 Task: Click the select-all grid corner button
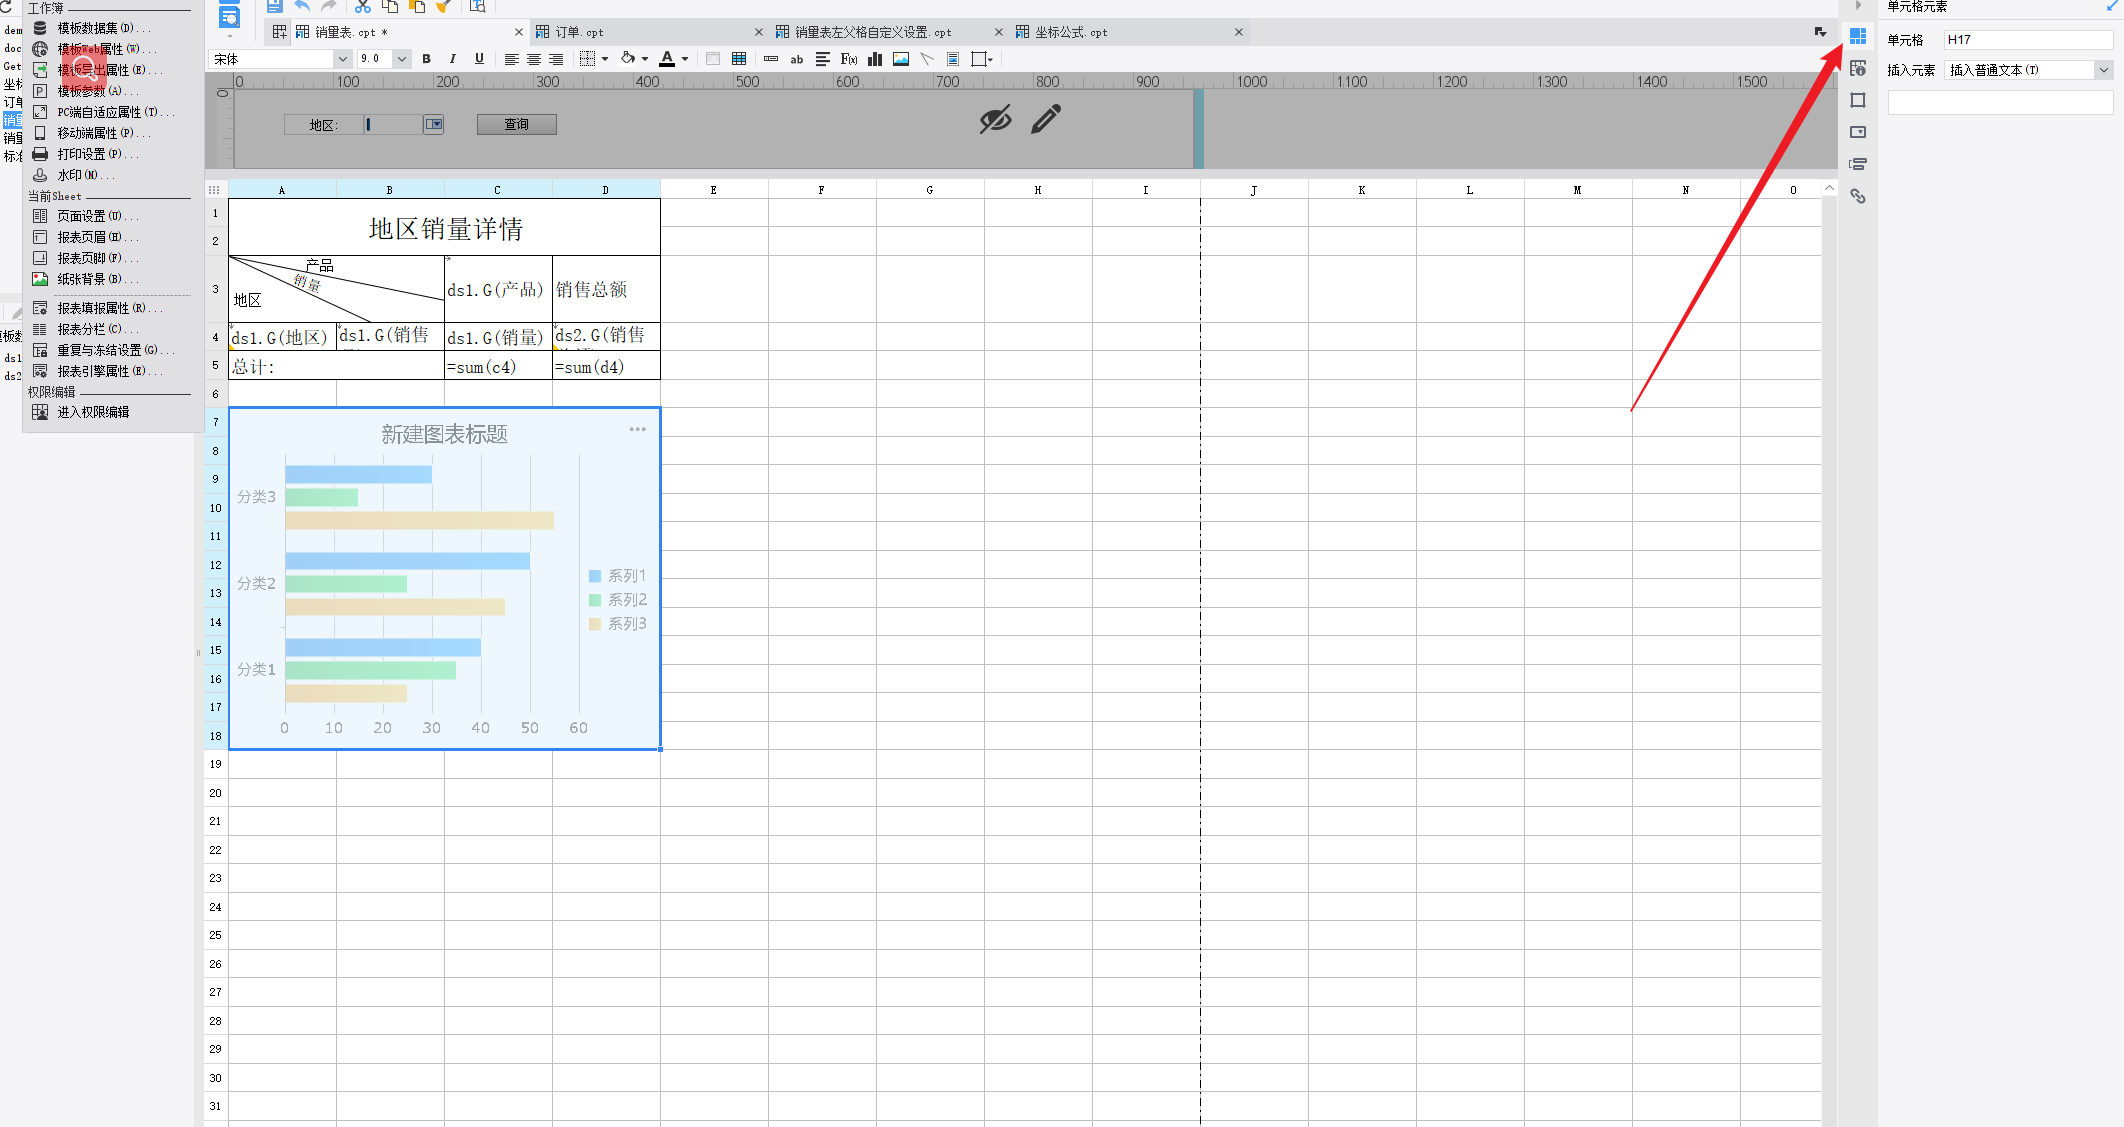coord(215,189)
